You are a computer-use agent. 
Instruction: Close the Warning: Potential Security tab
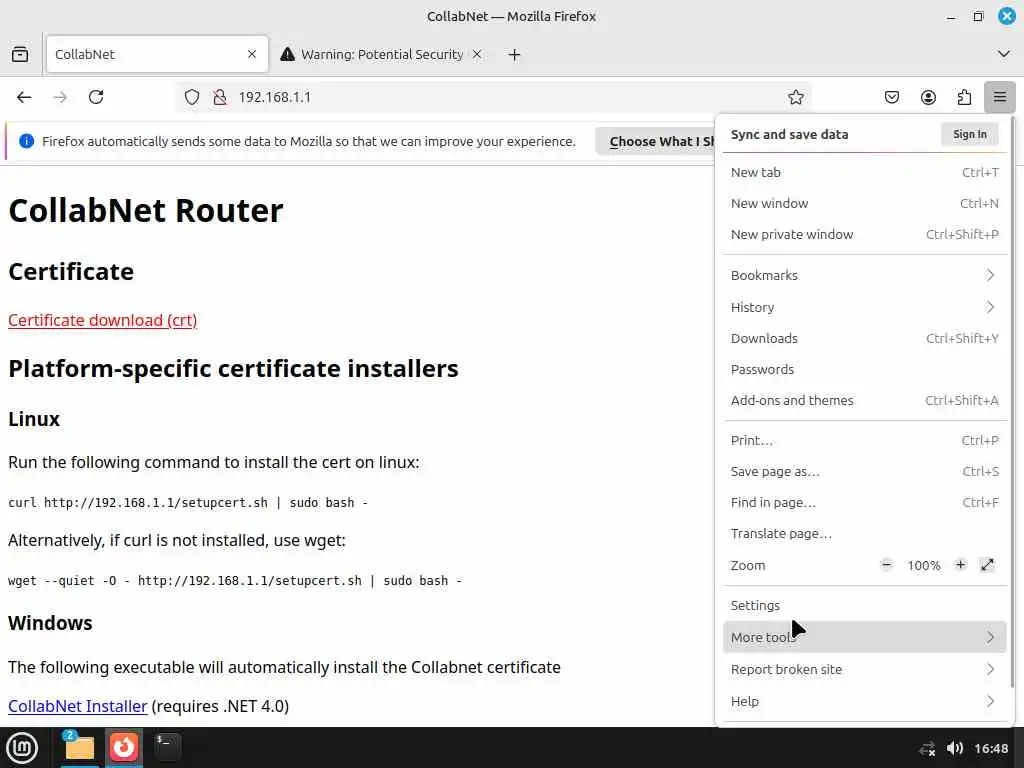(477, 54)
